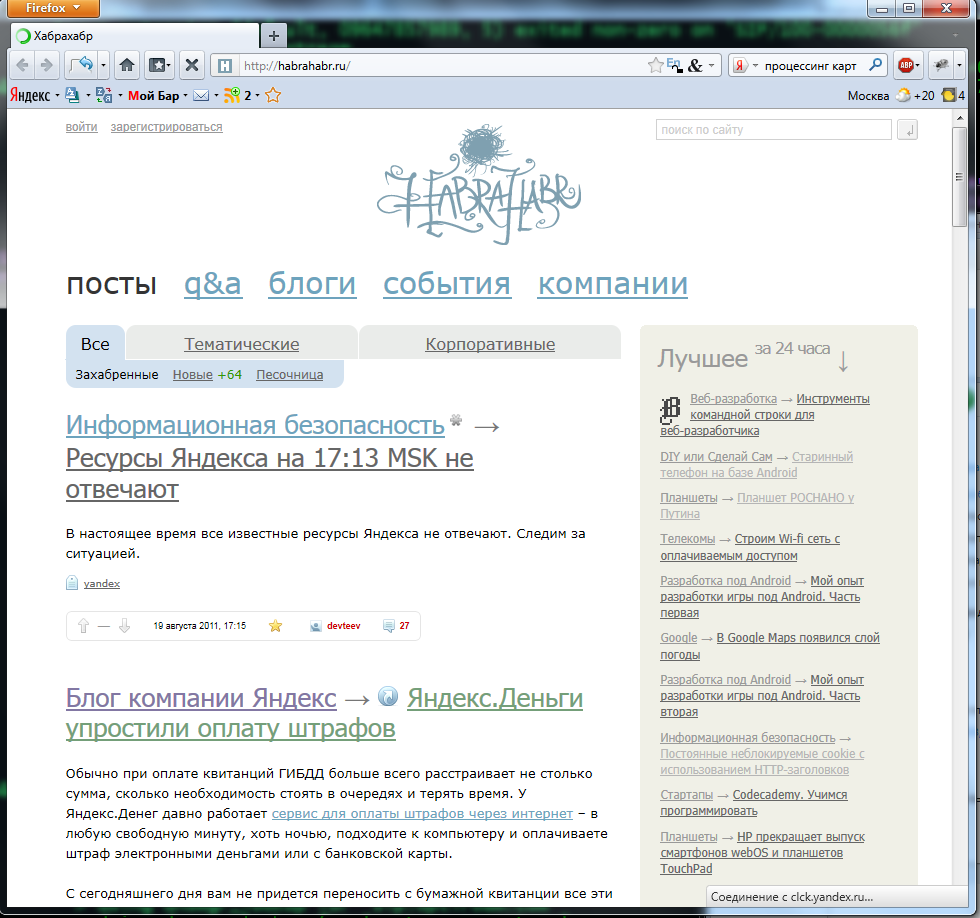
Task: Switch to the Хабрахабр browser tab
Action: point(134,36)
